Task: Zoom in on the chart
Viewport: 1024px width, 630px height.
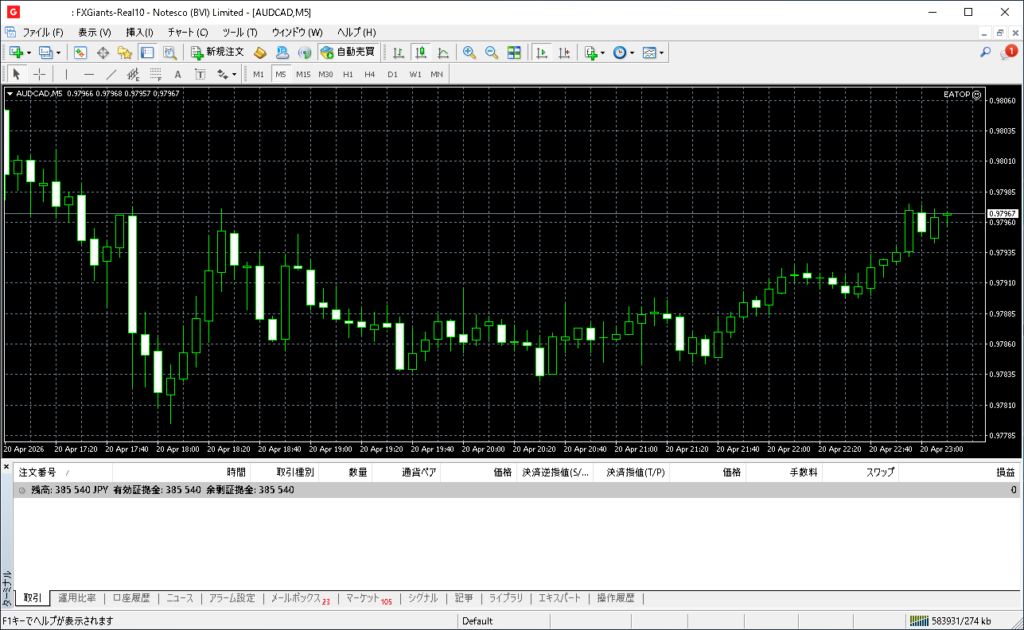Action: 469,52
